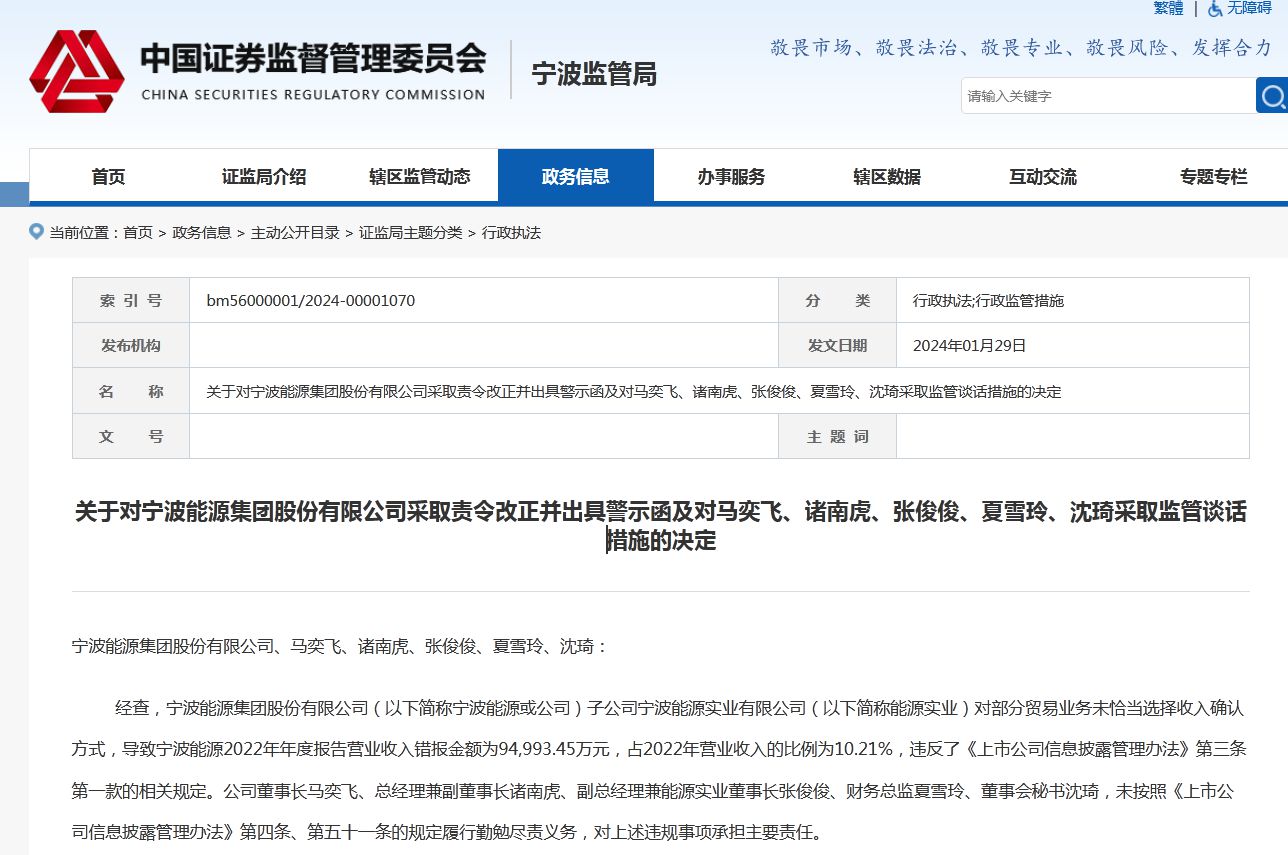Click the 宁波监管局 bureau title
This screenshot has height=855, width=1288.
[x=594, y=74]
